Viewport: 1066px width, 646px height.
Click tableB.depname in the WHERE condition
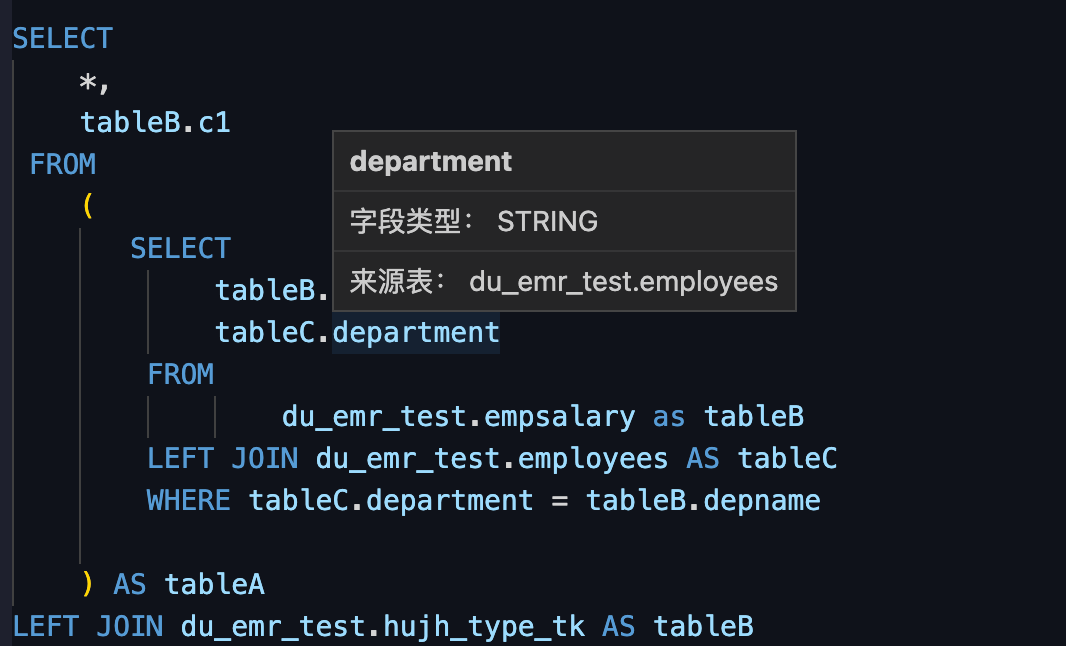pos(703,500)
